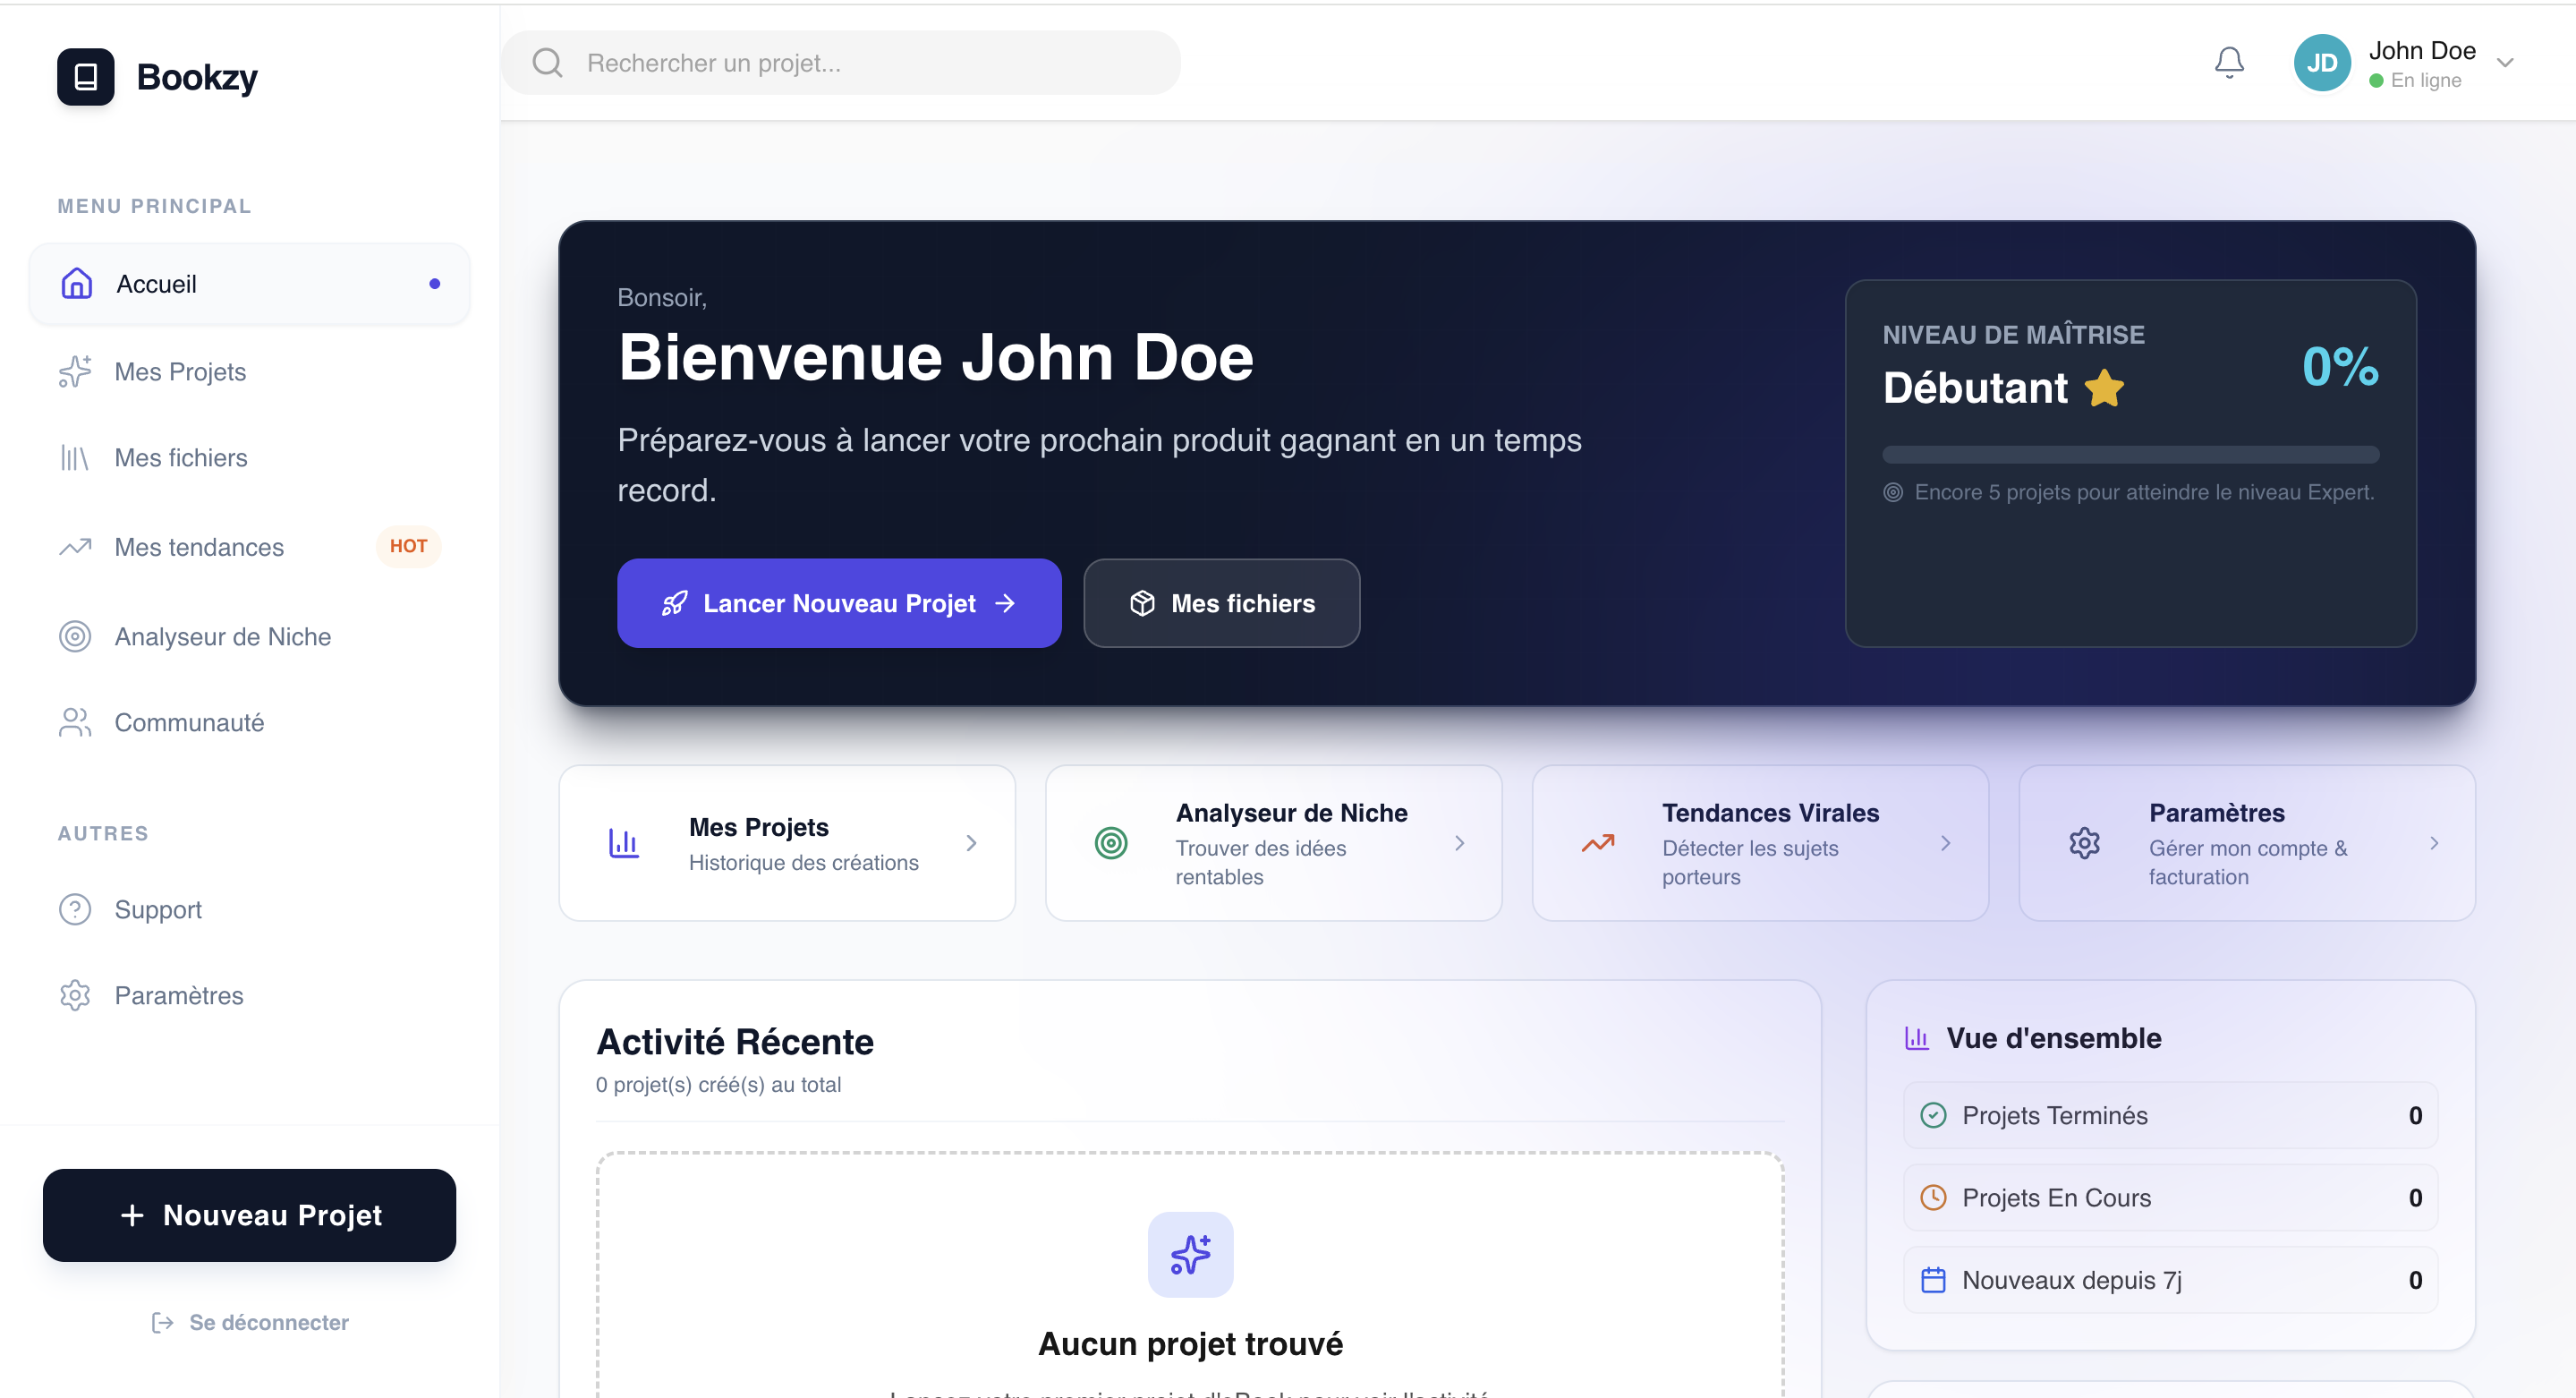Click the gear icon on Paramètres card
This screenshot has width=2576, height=1398.
click(x=2084, y=843)
